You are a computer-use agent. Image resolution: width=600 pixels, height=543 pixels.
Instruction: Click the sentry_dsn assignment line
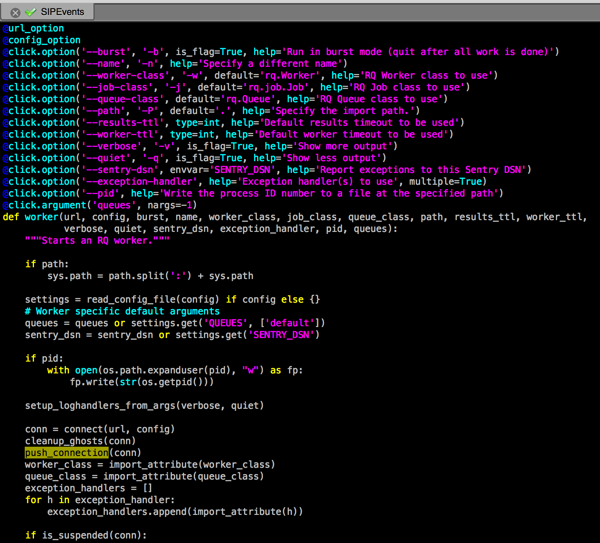[172, 335]
